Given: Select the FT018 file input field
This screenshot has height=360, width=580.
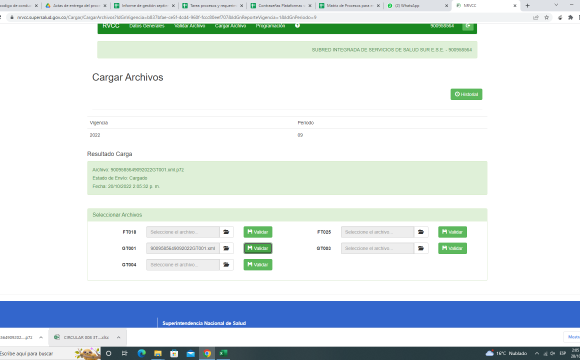Looking at the screenshot, I should pyautogui.click(x=183, y=232).
